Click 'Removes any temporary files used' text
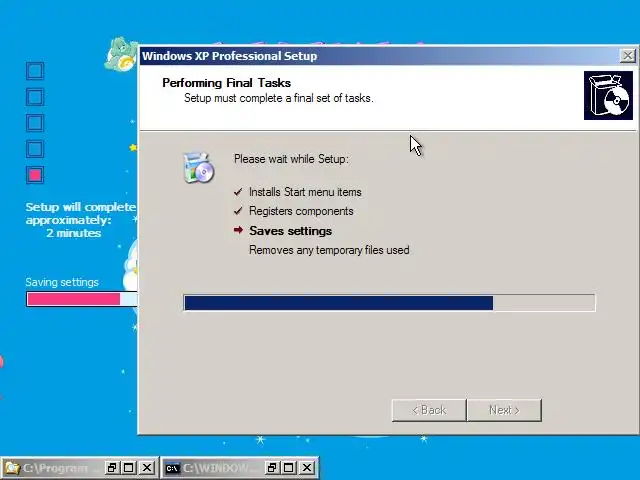This screenshot has height=480, width=640. tap(329, 250)
